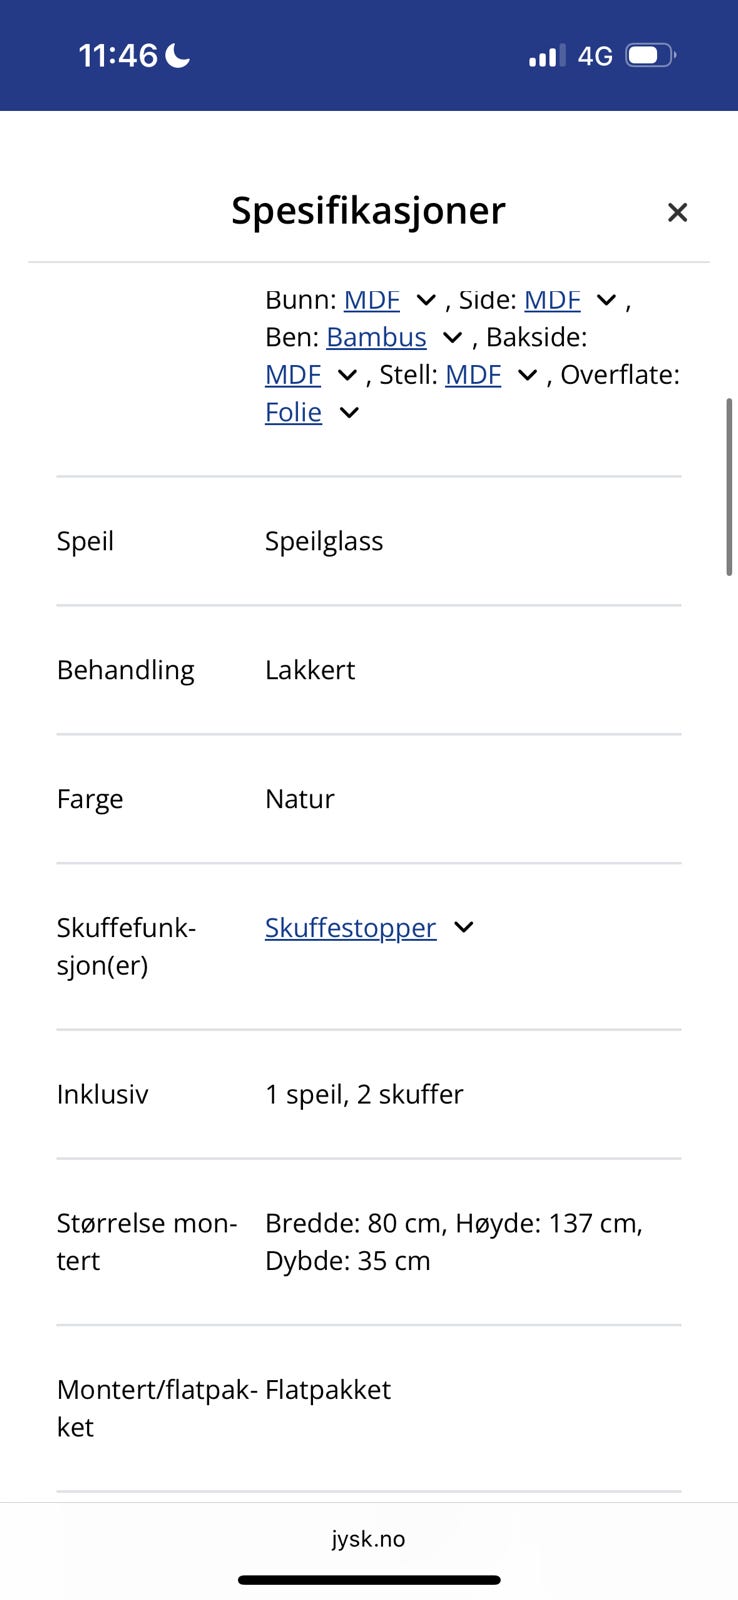This screenshot has width=738, height=1600.
Task: Tap the cellular signal strength icon
Action: [x=546, y=56]
